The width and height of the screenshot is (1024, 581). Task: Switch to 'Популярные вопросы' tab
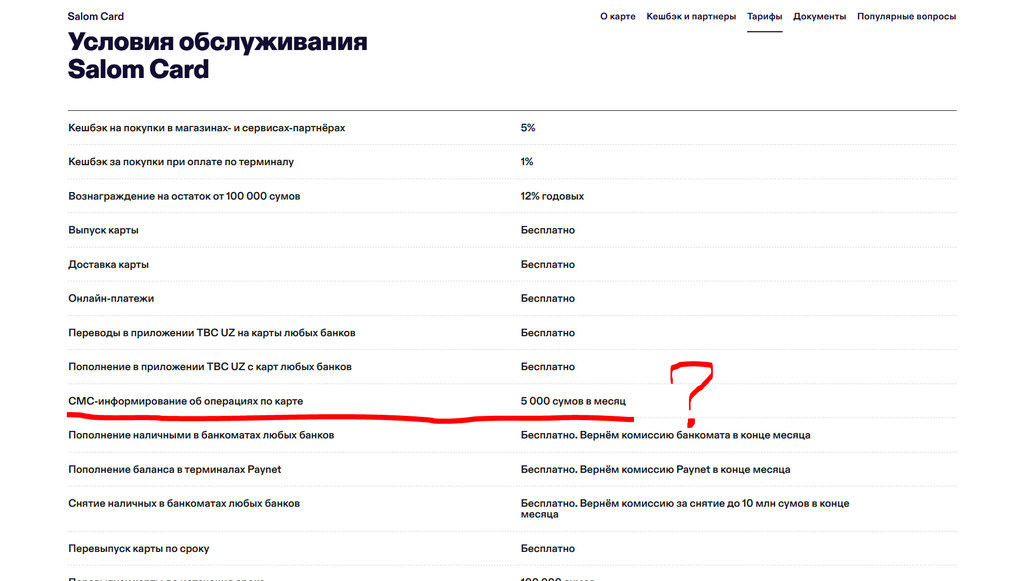tap(906, 17)
